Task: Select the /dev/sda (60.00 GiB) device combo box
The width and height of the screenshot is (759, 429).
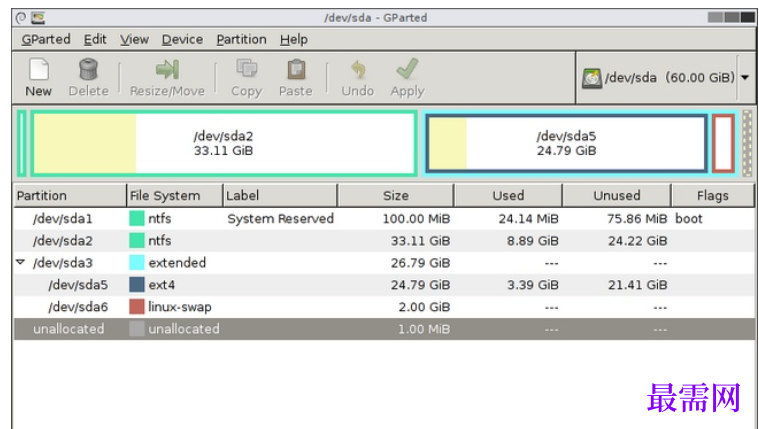Action: pos(665,77)
